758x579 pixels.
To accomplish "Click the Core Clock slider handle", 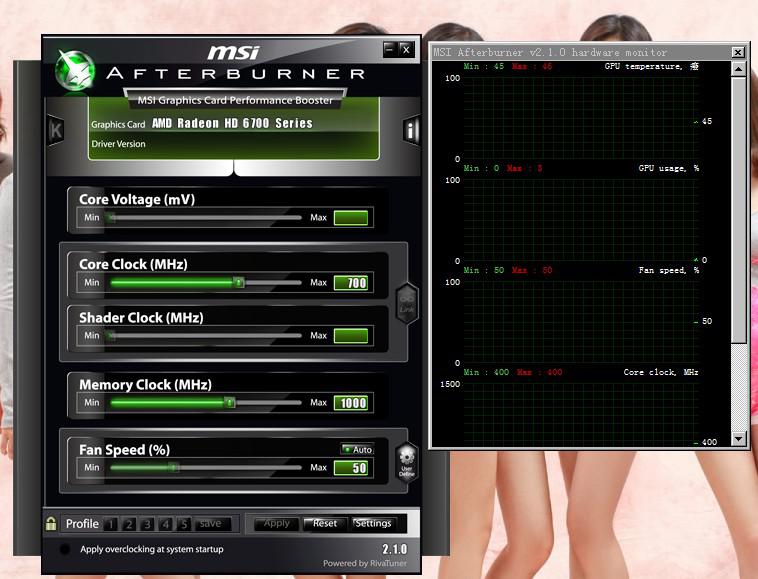I will pos(239,282).
